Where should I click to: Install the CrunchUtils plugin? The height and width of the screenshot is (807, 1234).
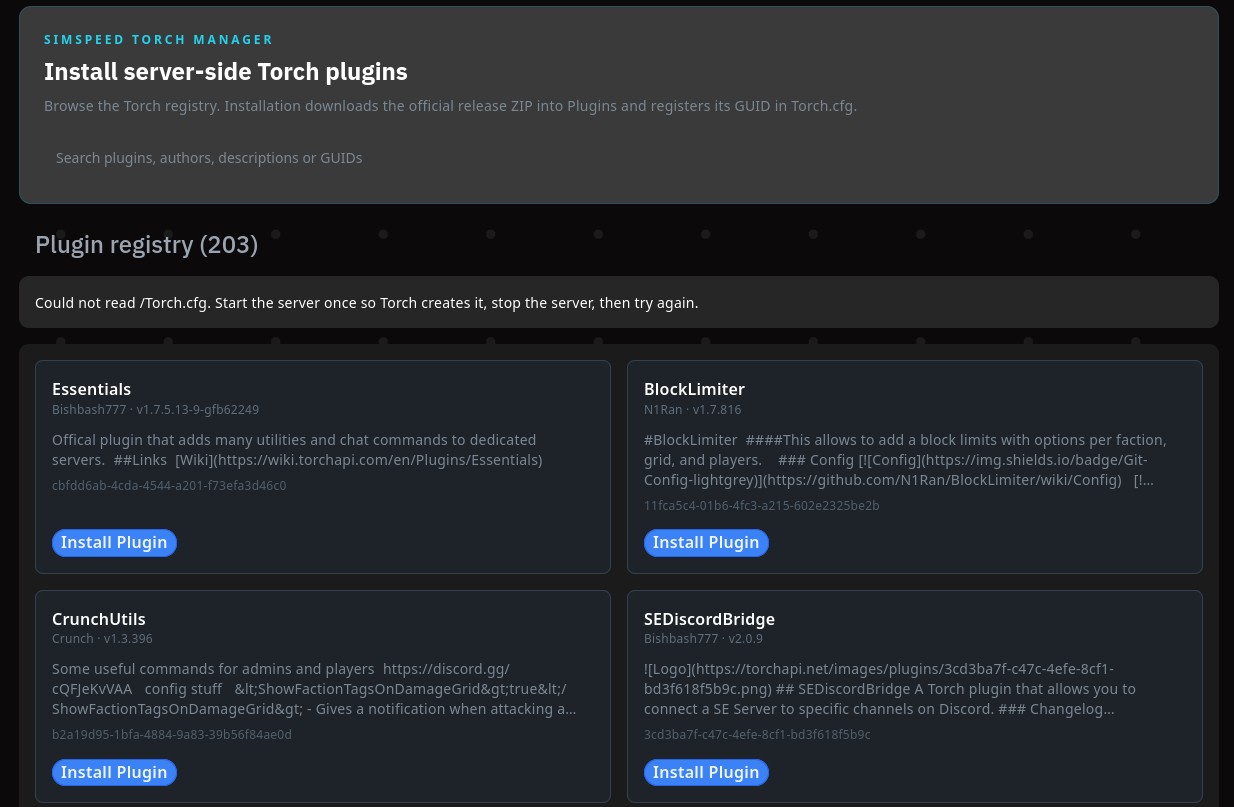[x=114, y=772]
